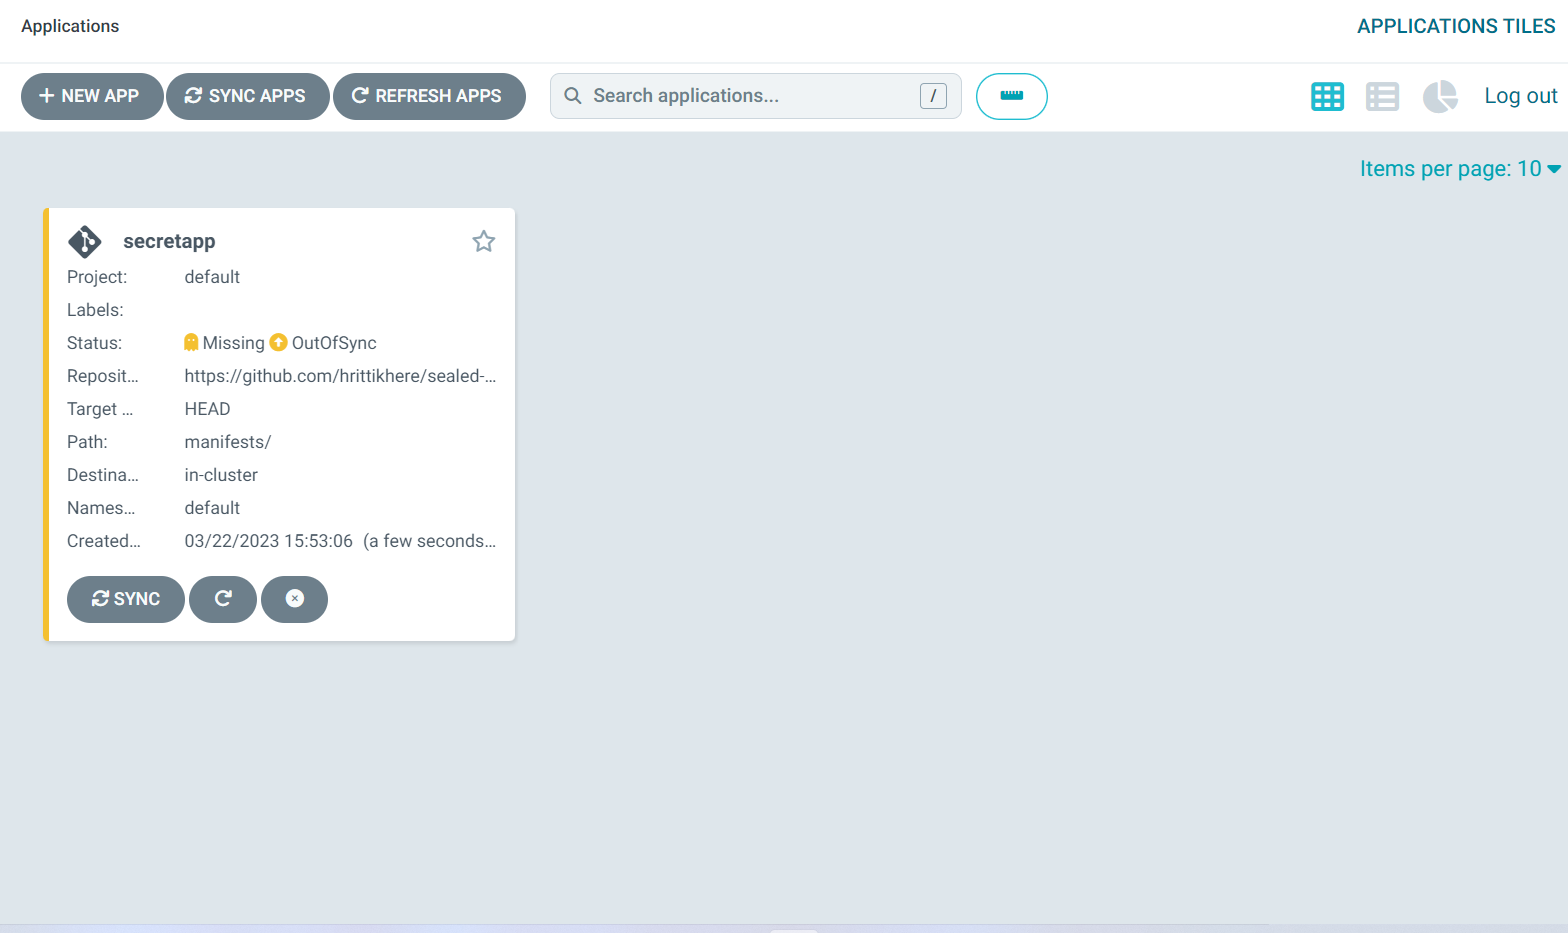Click the 'HEAD' target revision value

click(x=207, y=409)
